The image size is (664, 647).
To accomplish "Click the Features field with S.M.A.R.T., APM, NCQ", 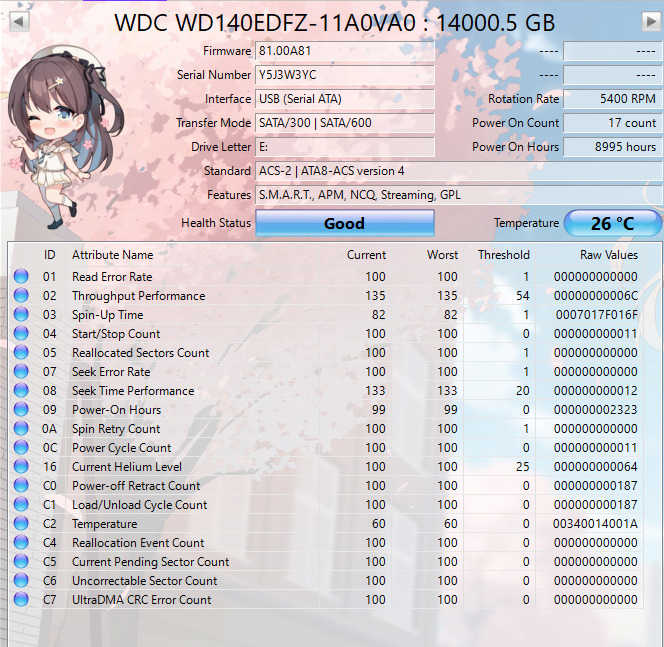I will click(458, 195).
